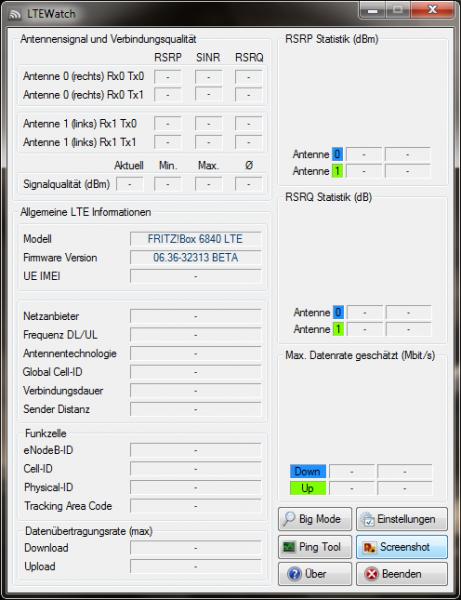Open the Einstellungen dialog
The height and width of the screenshot is (600, 461).
(402, 519)
